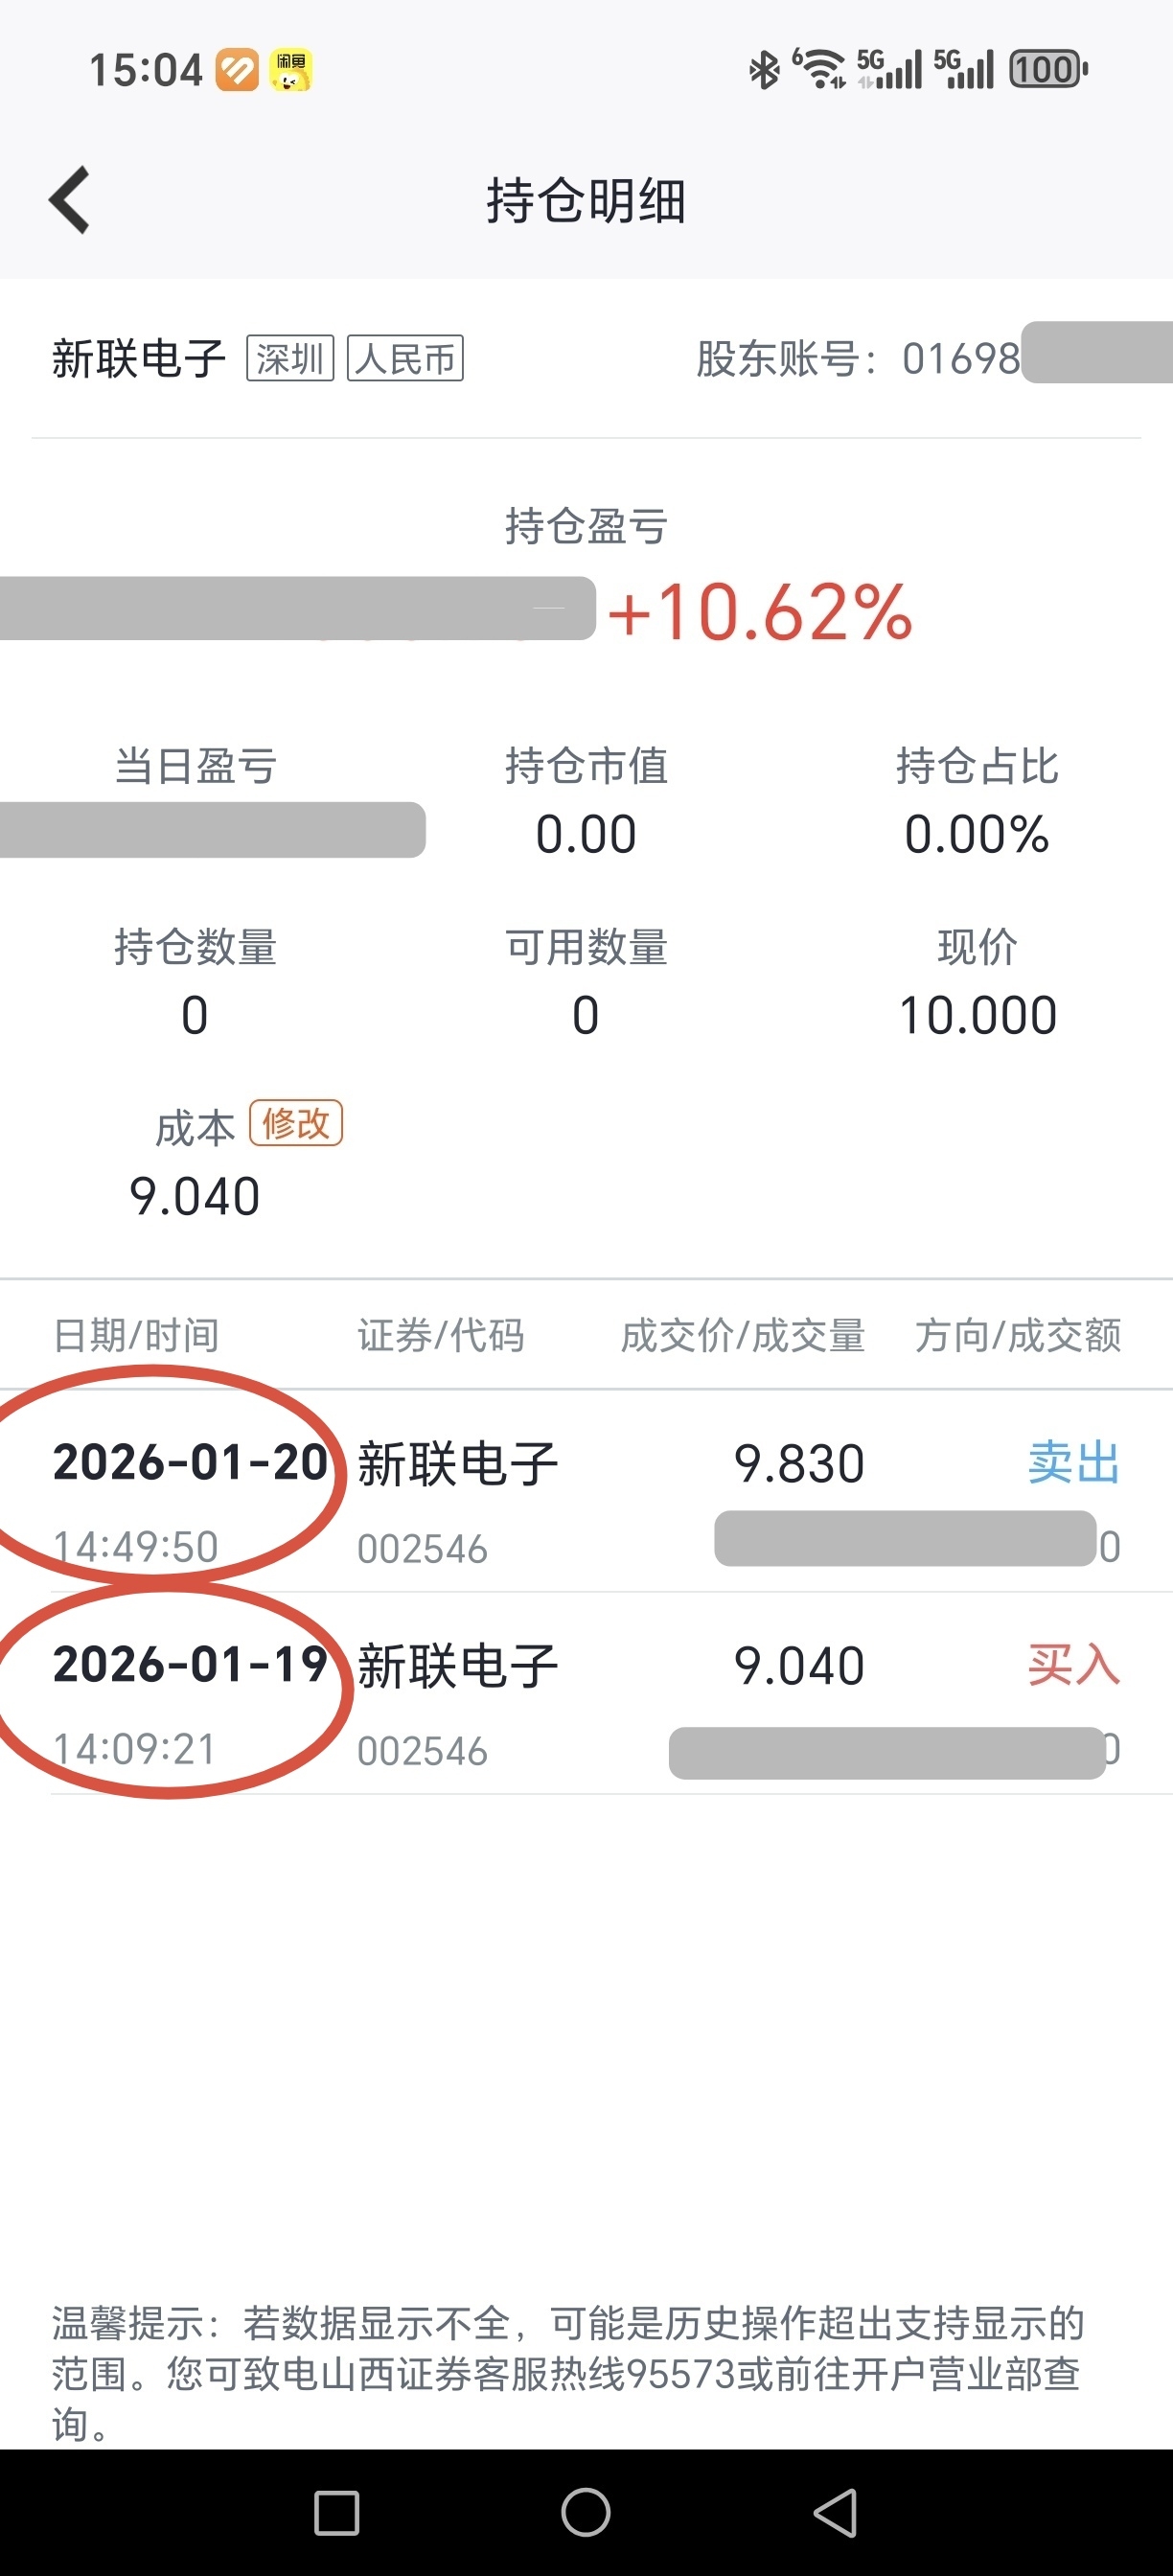Tap the yellow Xianyu notification icon
Viewport: 1173px width, 2576px height.
click(291, 70)
